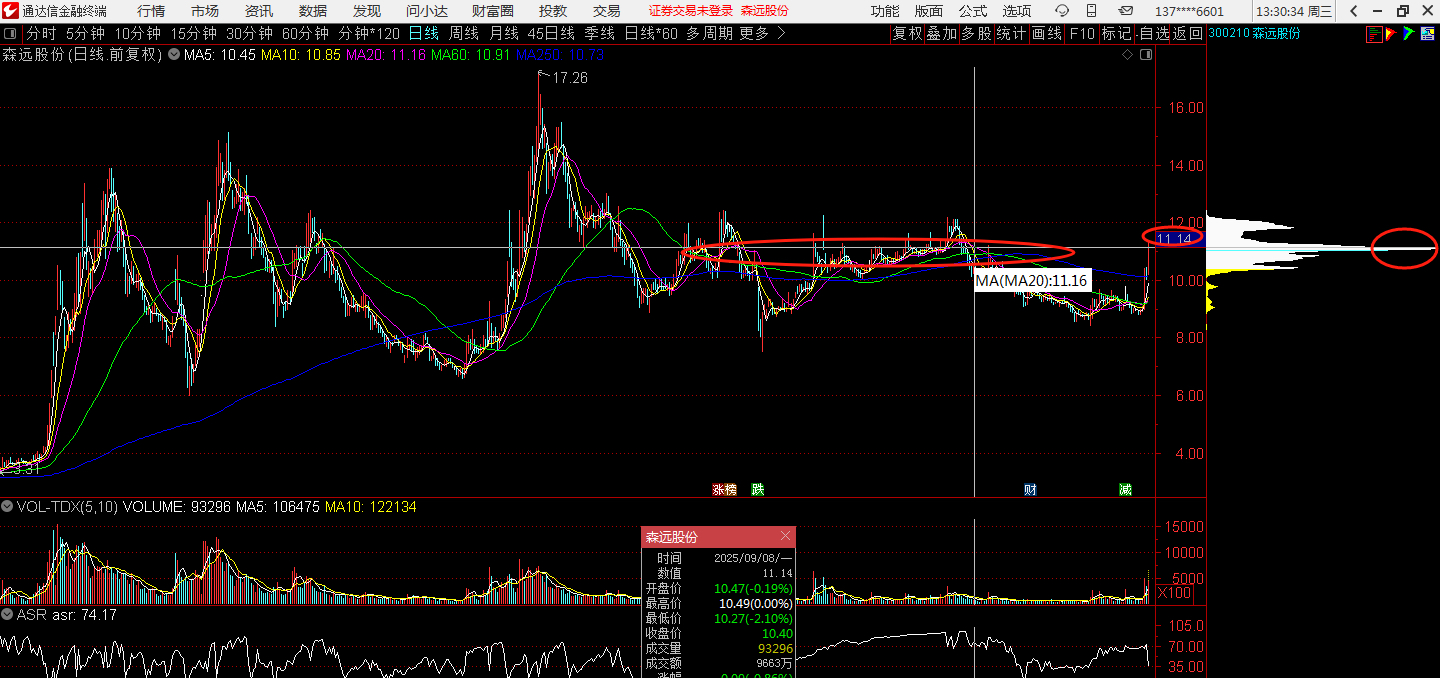Viewport: 1440px width, 678px height.
Task: Click the red list panel icon at top right
Action: pyautogui.click(x=1374, y=34)
